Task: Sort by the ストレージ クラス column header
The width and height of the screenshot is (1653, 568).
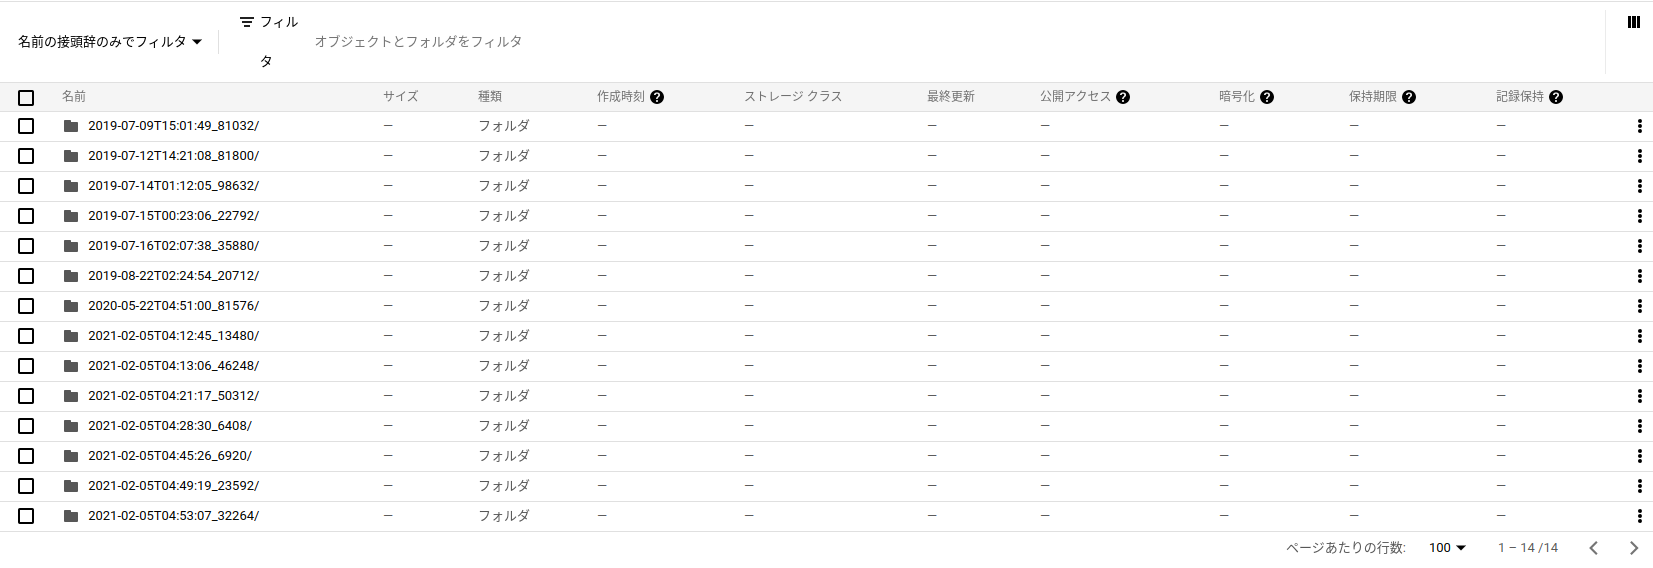Action: [793, 97]
